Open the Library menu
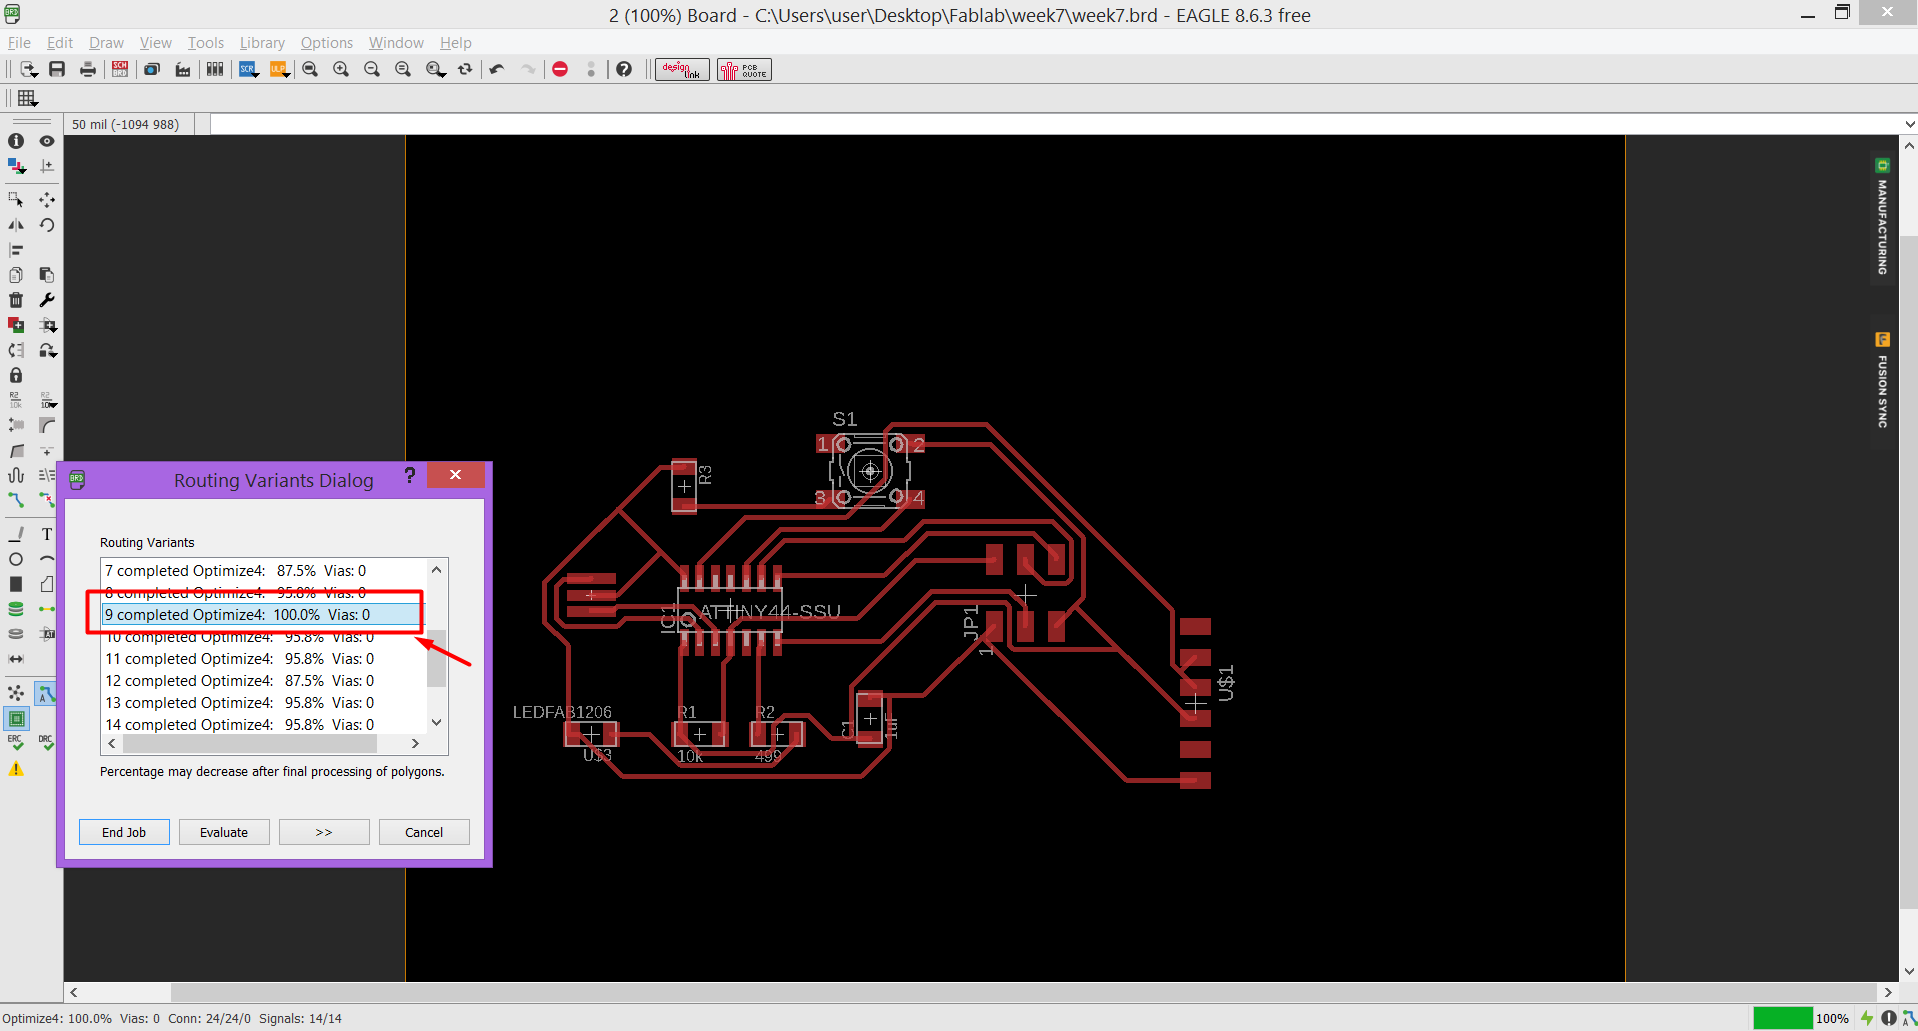 click(262, 43)
